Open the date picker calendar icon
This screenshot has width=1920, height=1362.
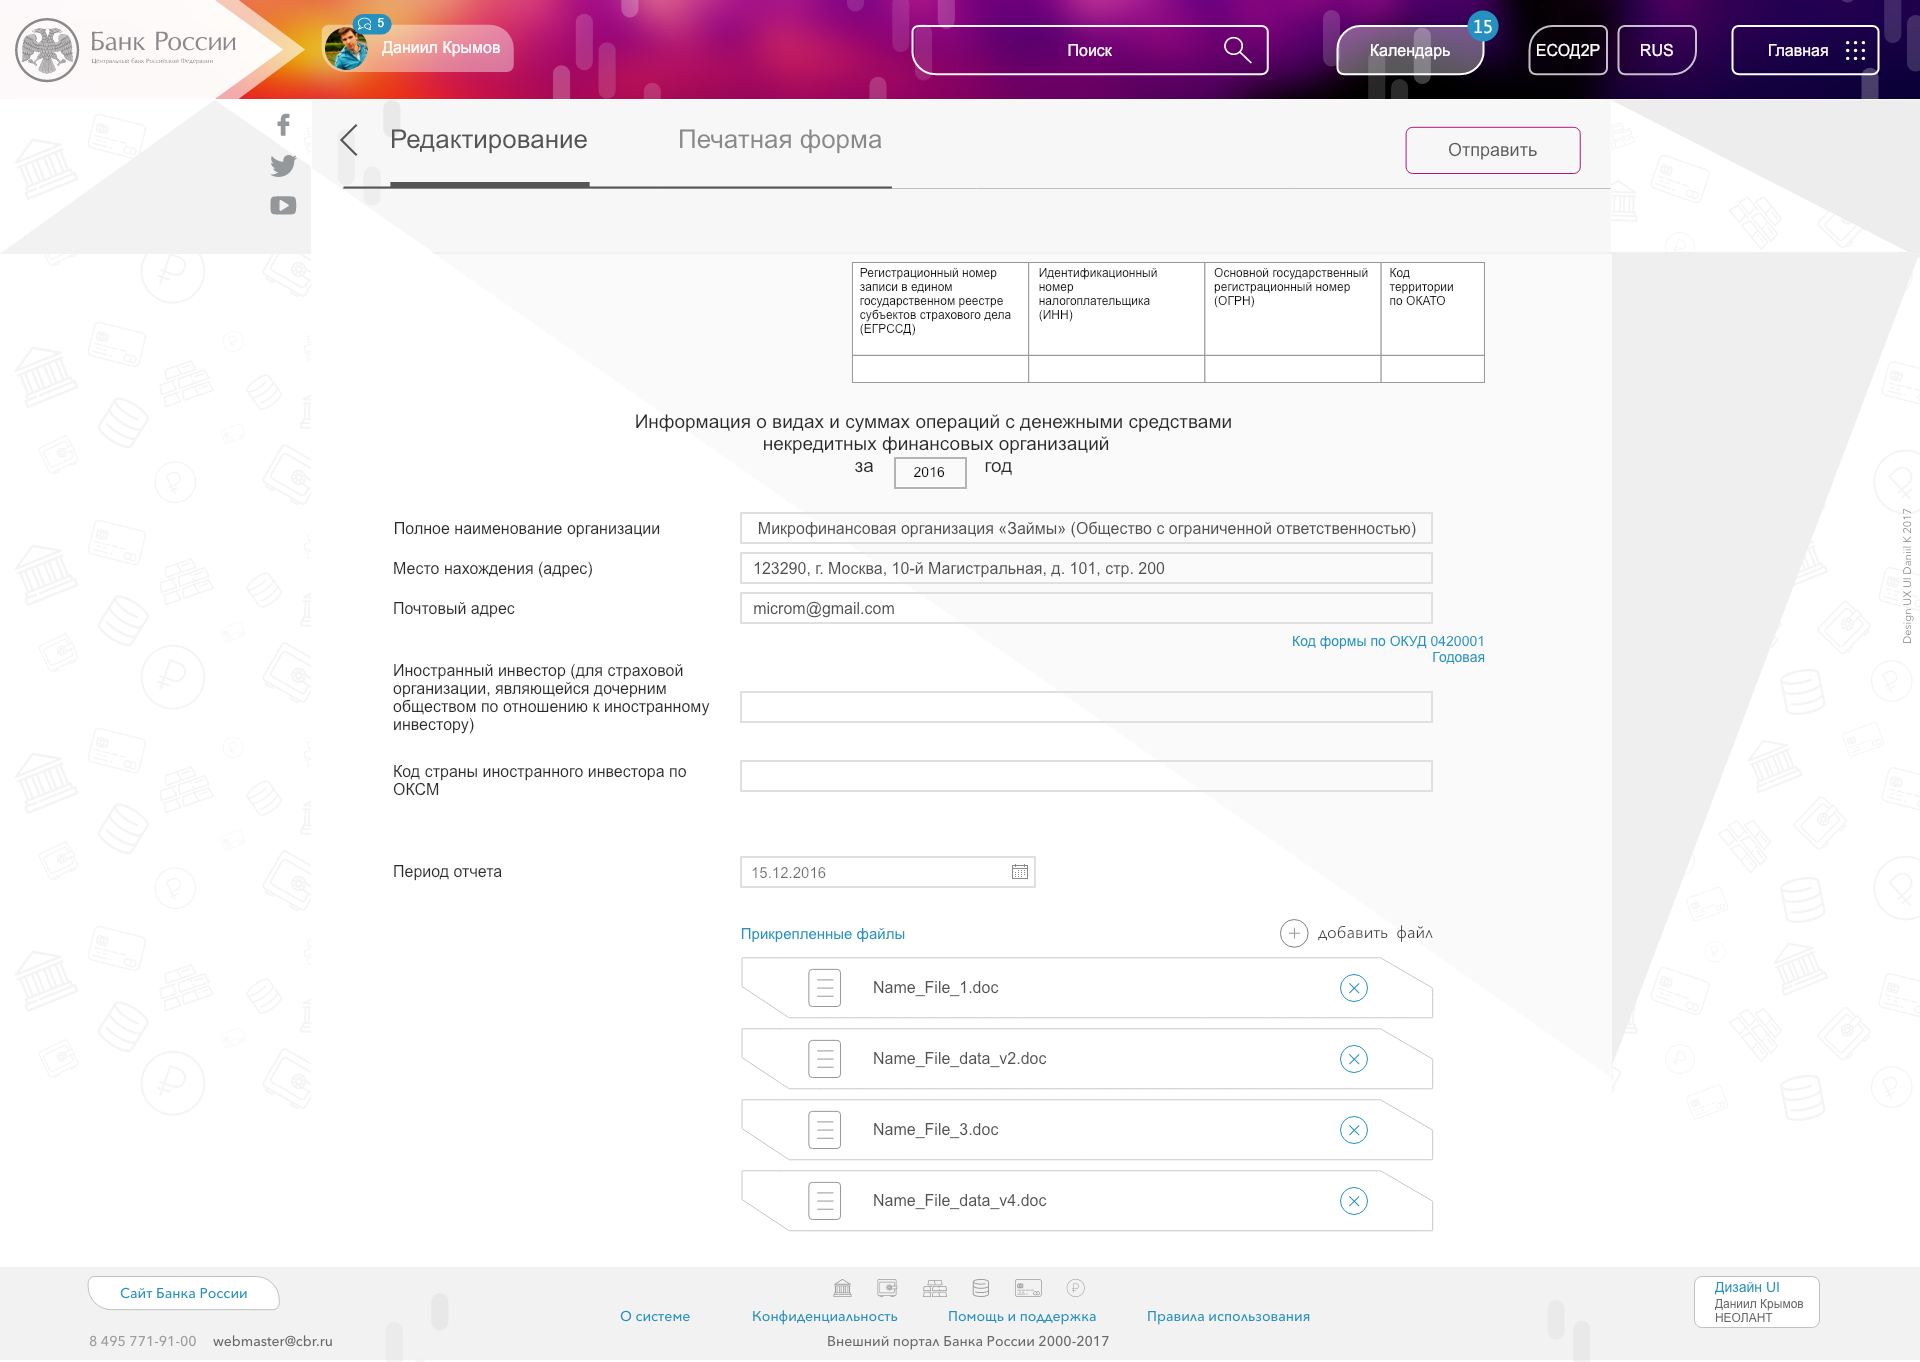click(1019, 872)
